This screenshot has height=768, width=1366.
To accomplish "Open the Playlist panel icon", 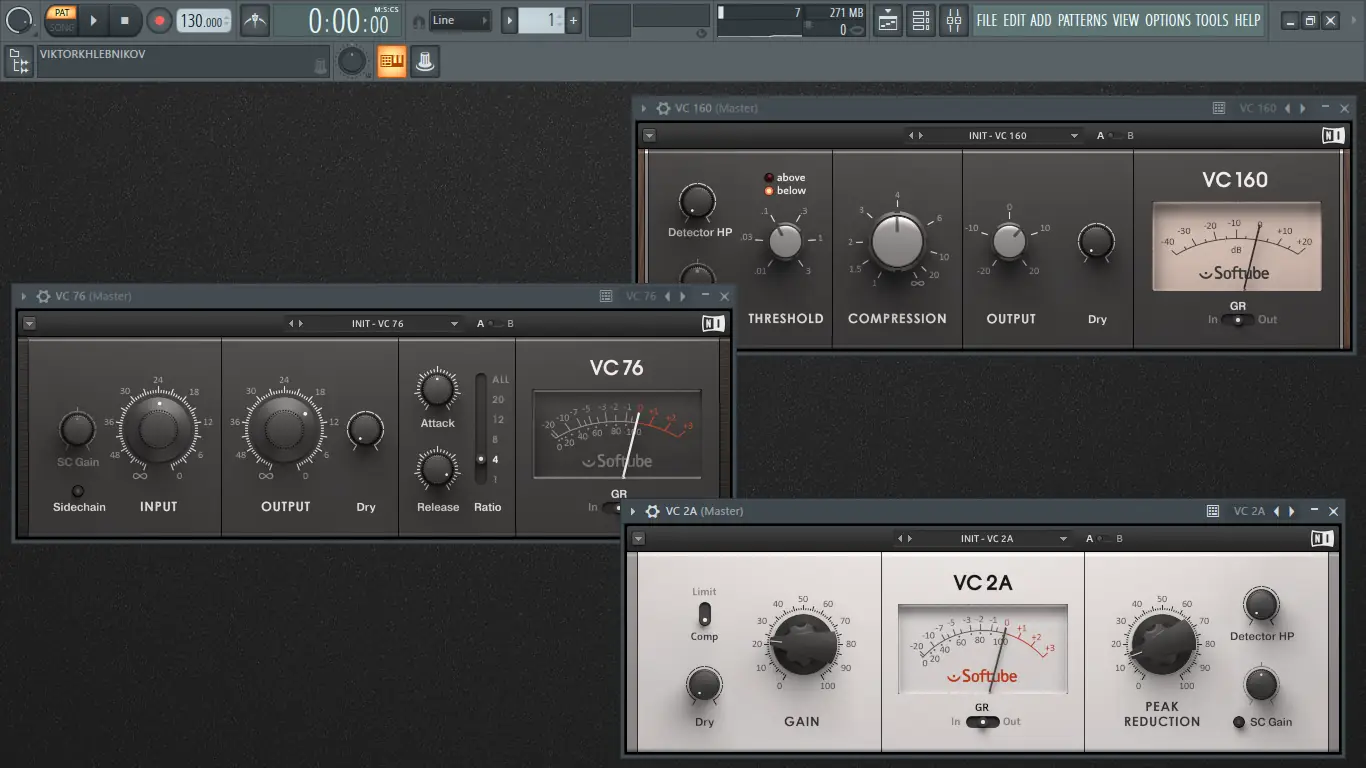I will 887,19.
